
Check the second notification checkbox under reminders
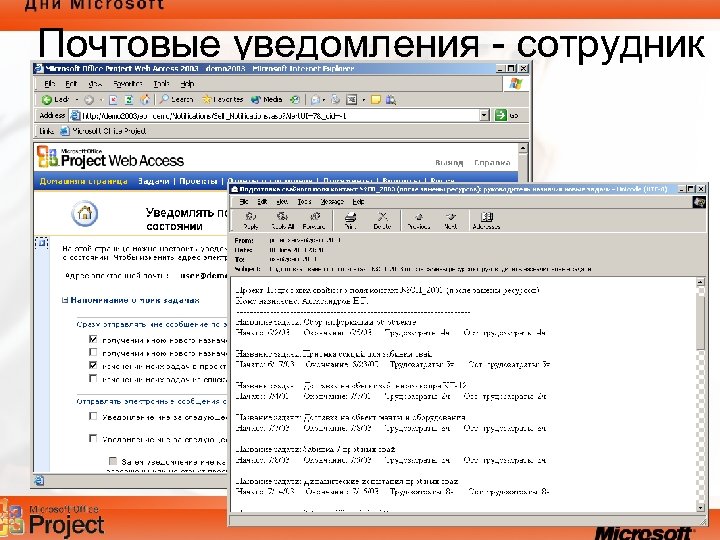tap(93, 352)
